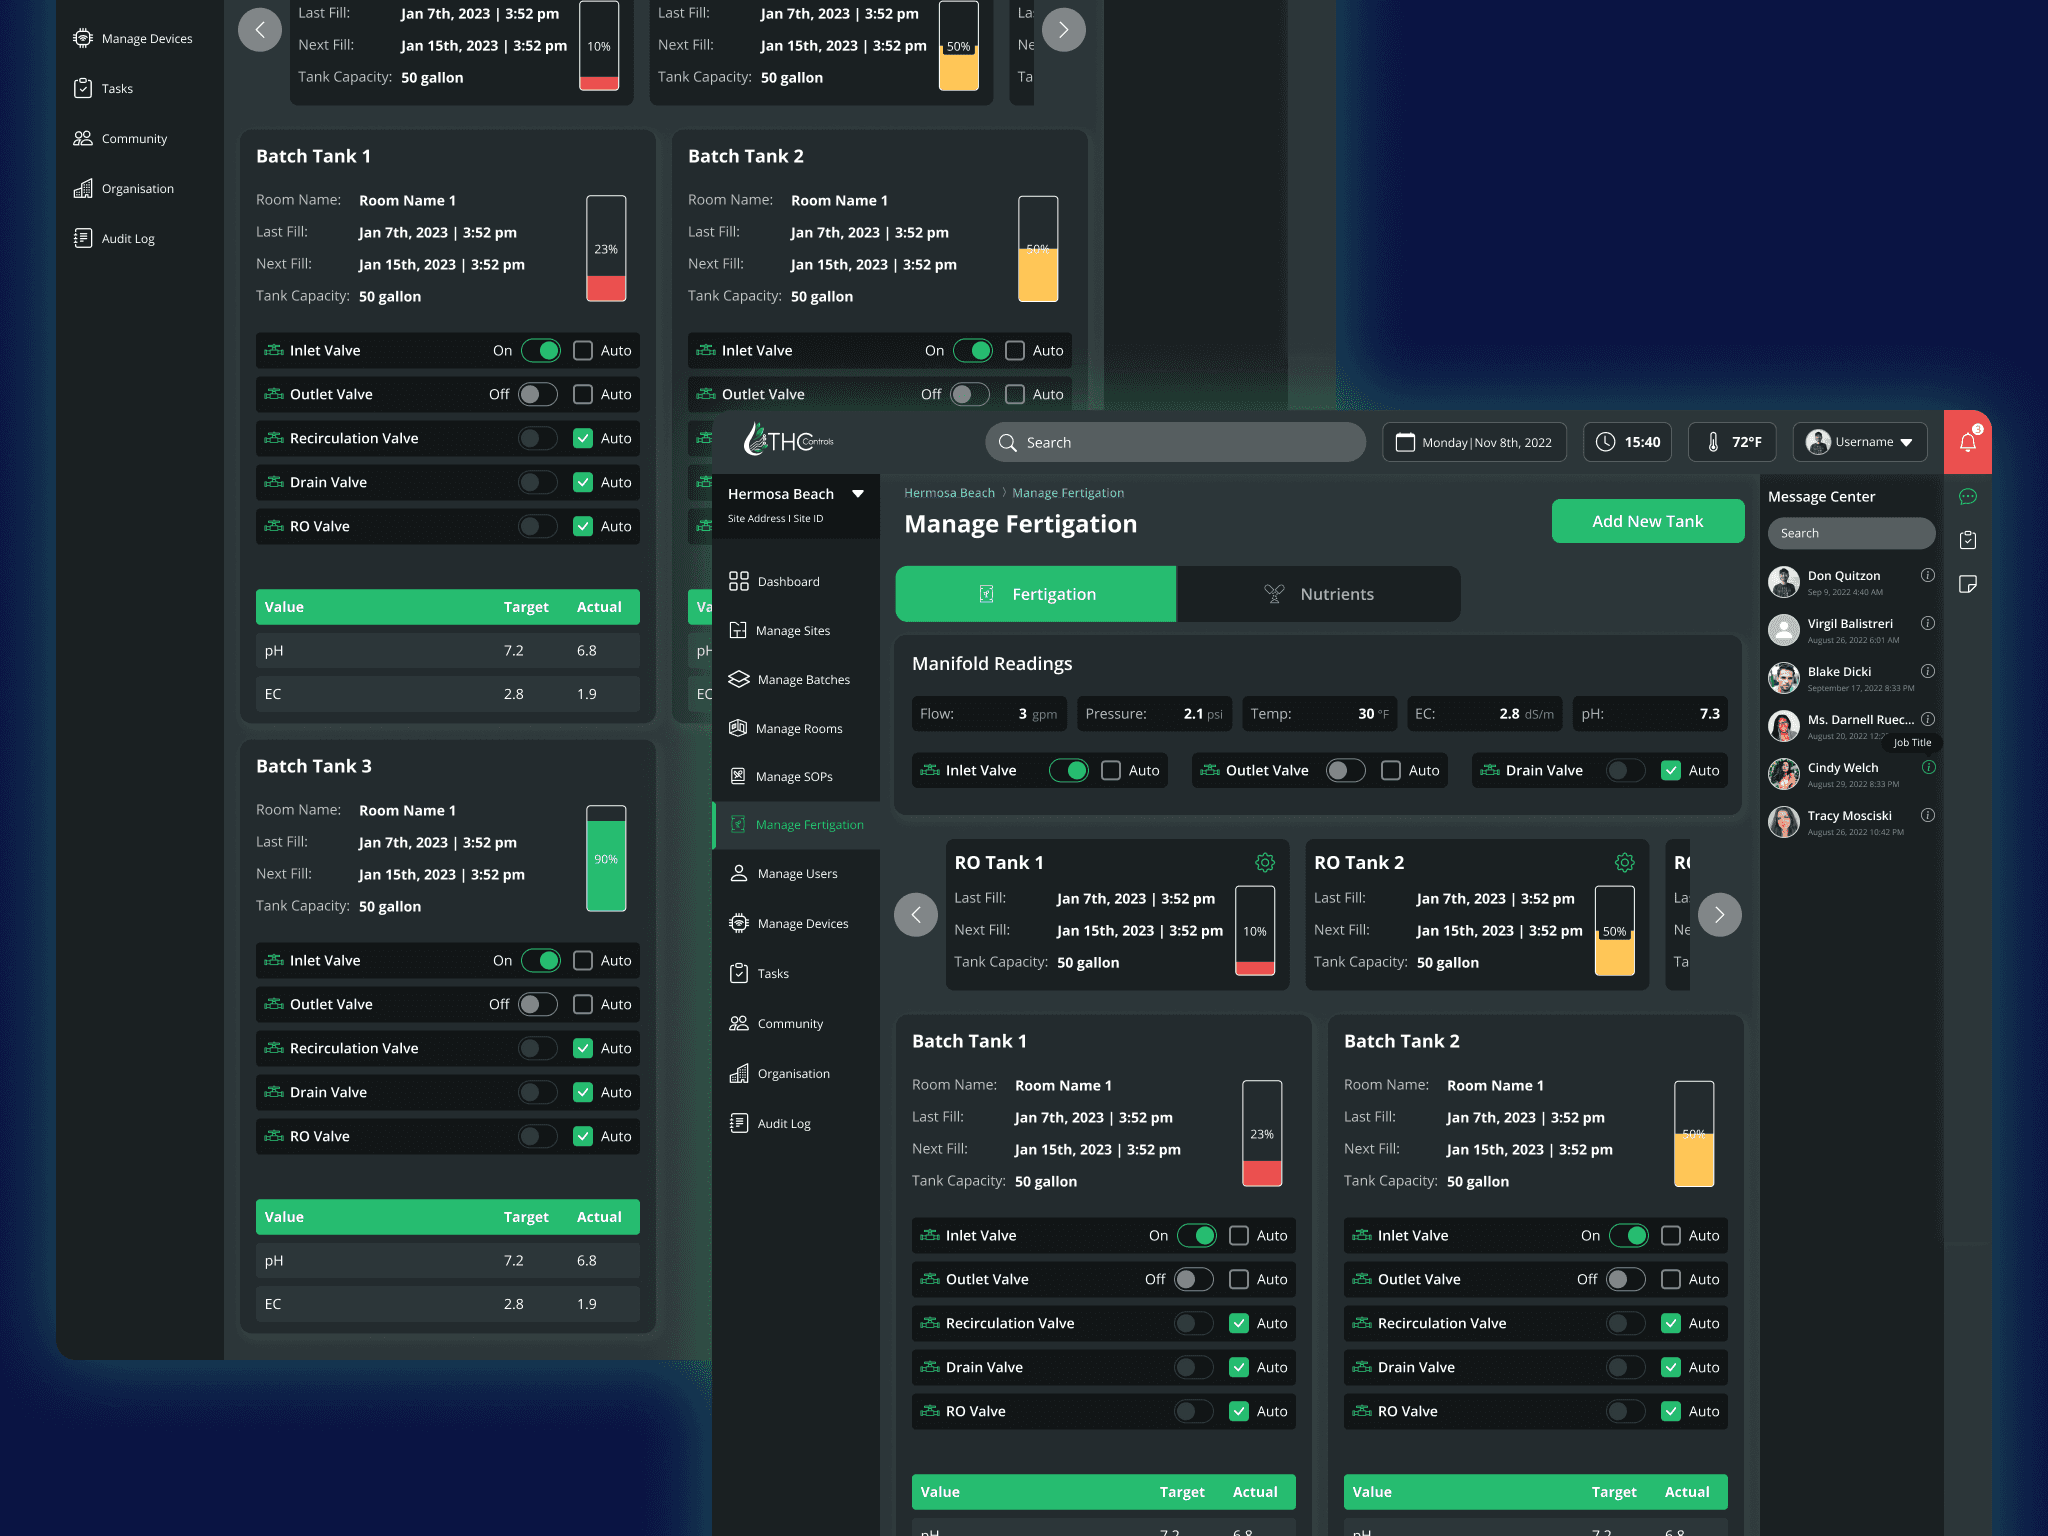Click the Tasks icon in the back window sidebar
The height and width of the screenshot is (1536, 2048).
tap(83, 88)
